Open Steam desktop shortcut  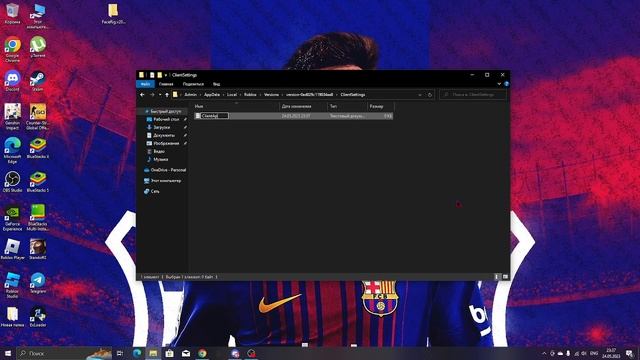point(38,80)
